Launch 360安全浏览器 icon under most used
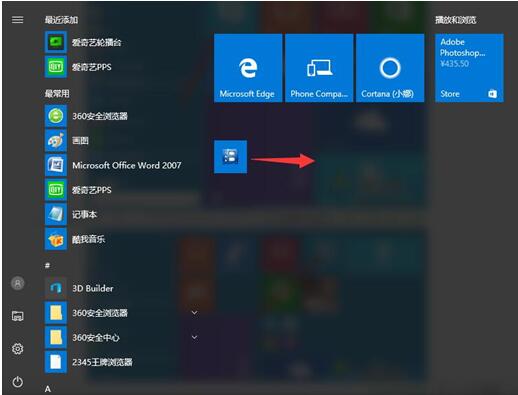518x395 pixels. (56, 116)
